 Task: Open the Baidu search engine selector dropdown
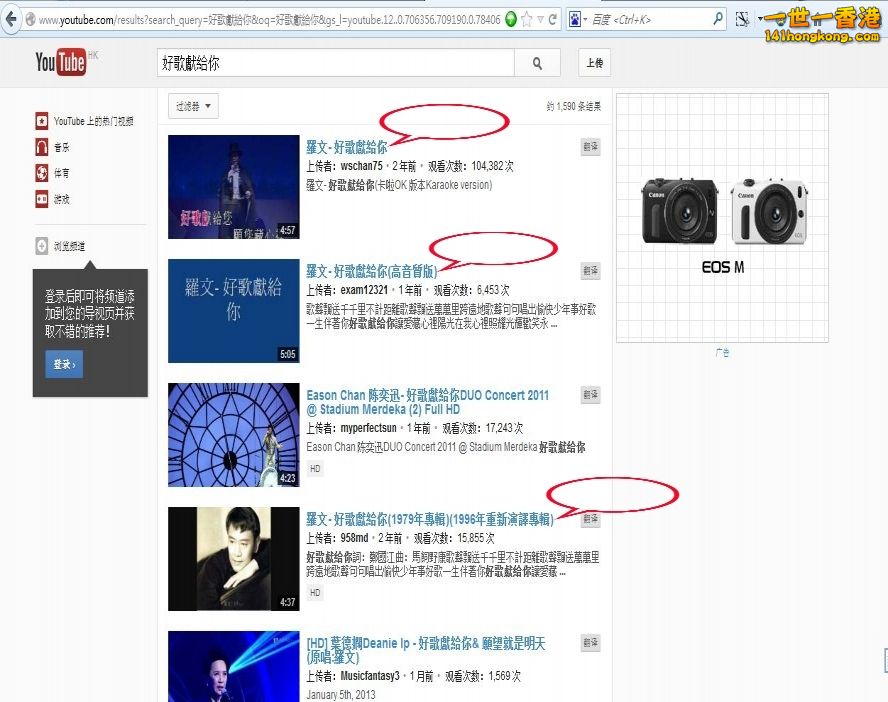(x=578, y=19)
